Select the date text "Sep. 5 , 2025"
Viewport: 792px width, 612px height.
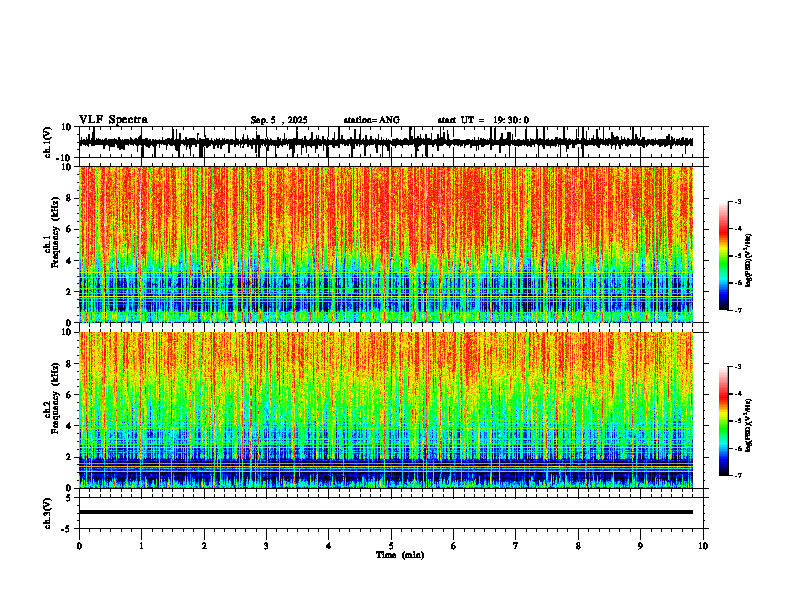point(279,120)
